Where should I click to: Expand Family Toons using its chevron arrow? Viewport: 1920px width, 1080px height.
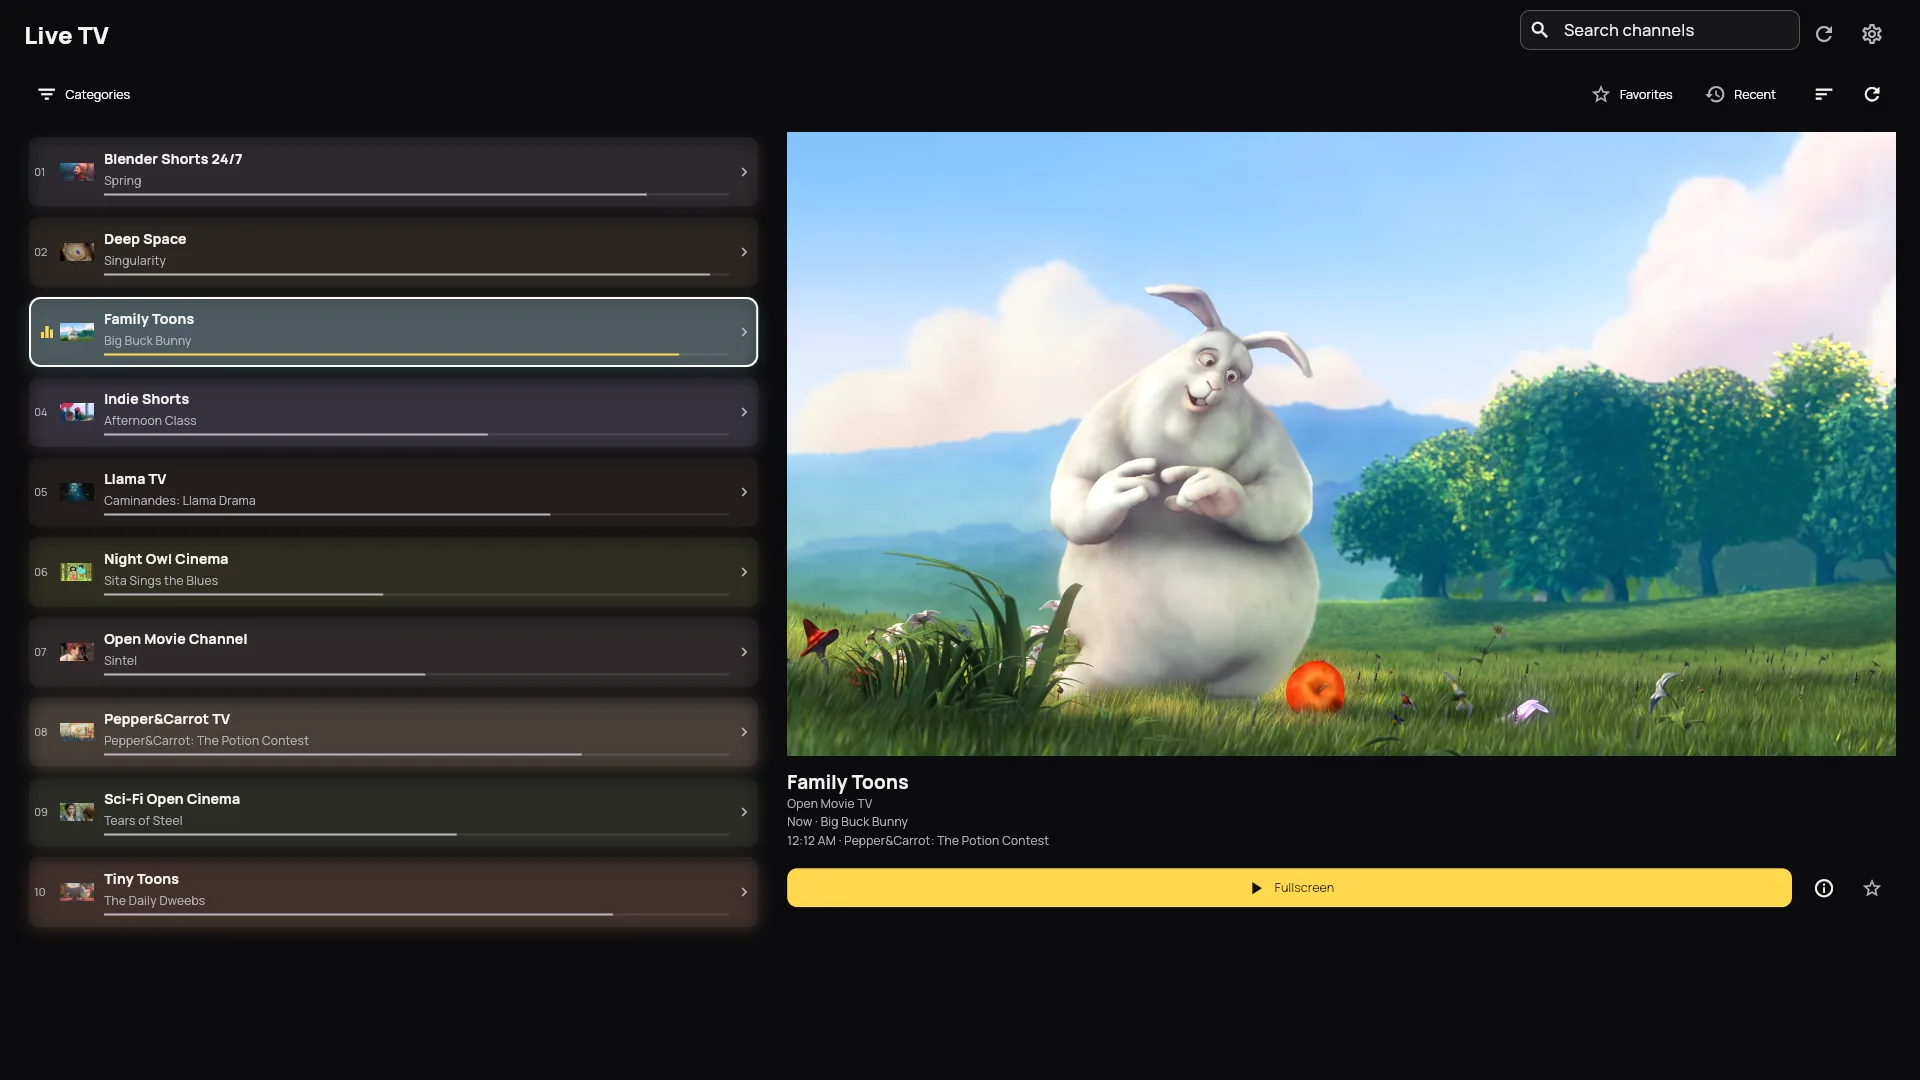(744, 332)
